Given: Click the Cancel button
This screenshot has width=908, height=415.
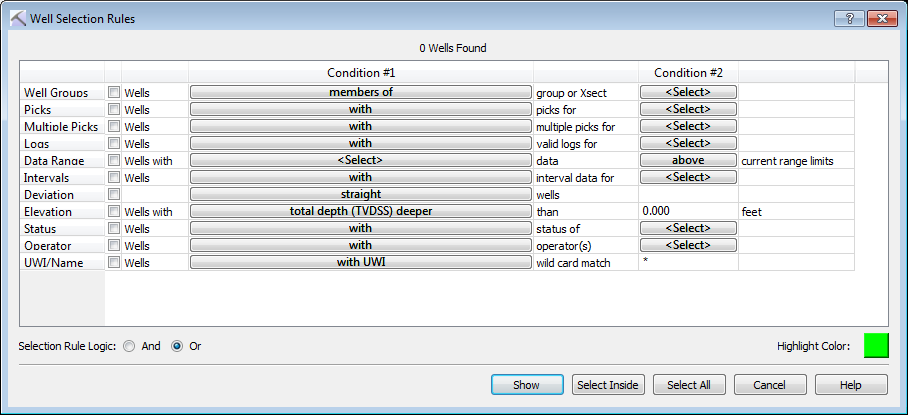Looking at the screenshot, I should click(770, 385).
